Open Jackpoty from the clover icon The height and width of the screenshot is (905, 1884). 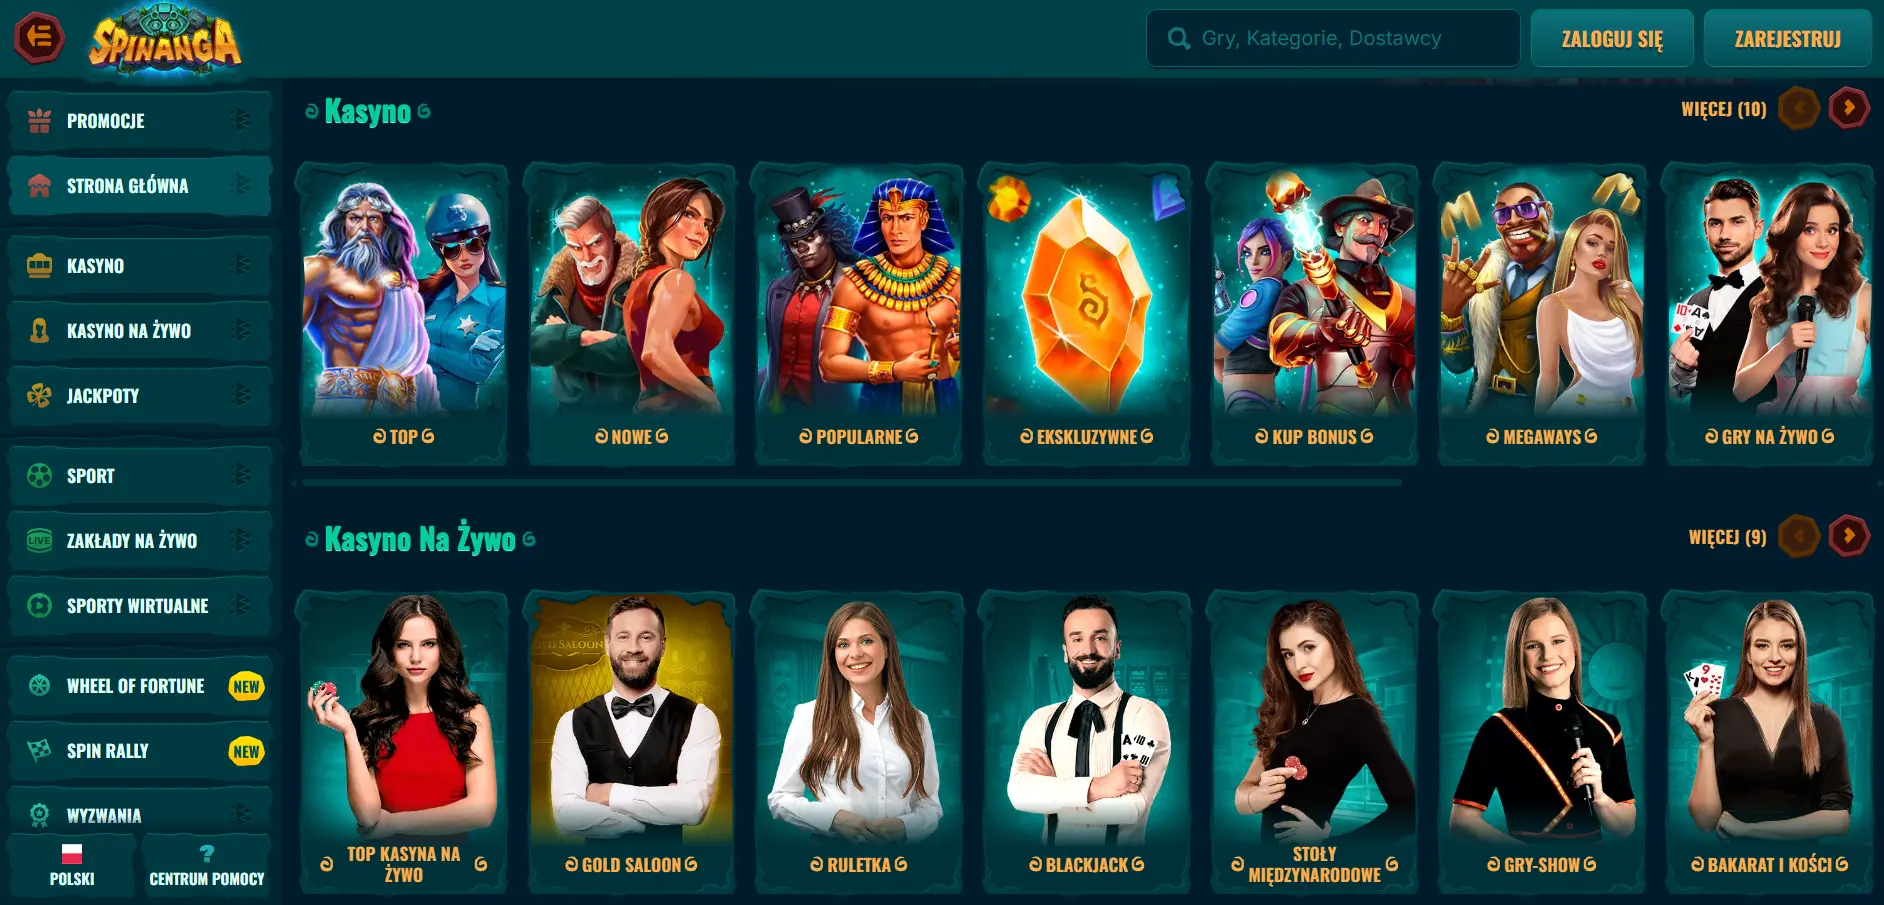pos(40,396)
